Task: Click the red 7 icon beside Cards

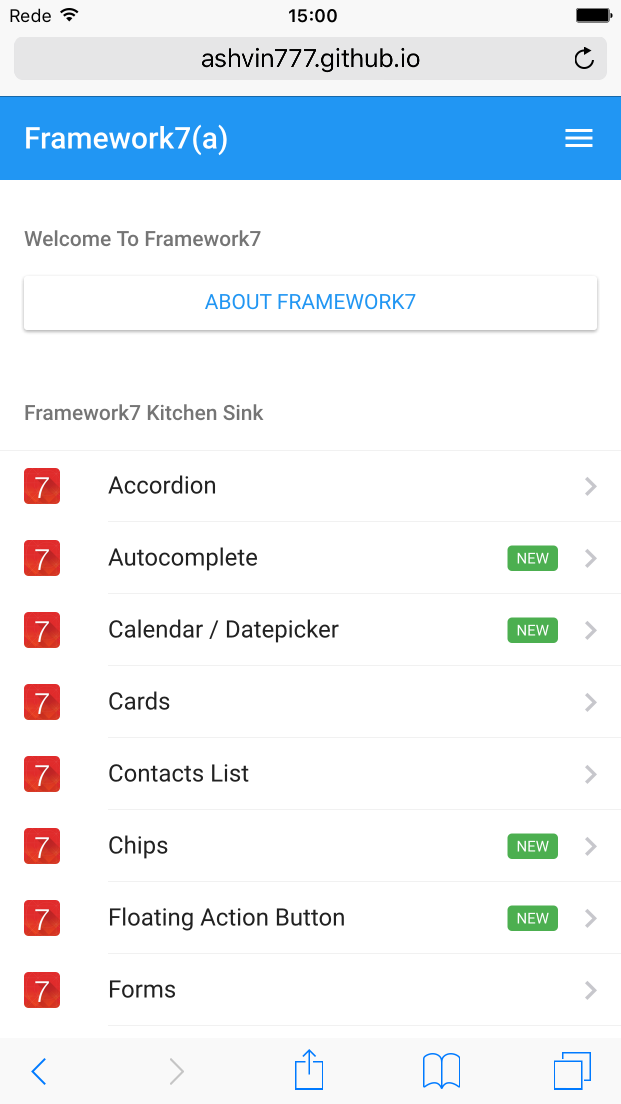Action: [42, 702]
